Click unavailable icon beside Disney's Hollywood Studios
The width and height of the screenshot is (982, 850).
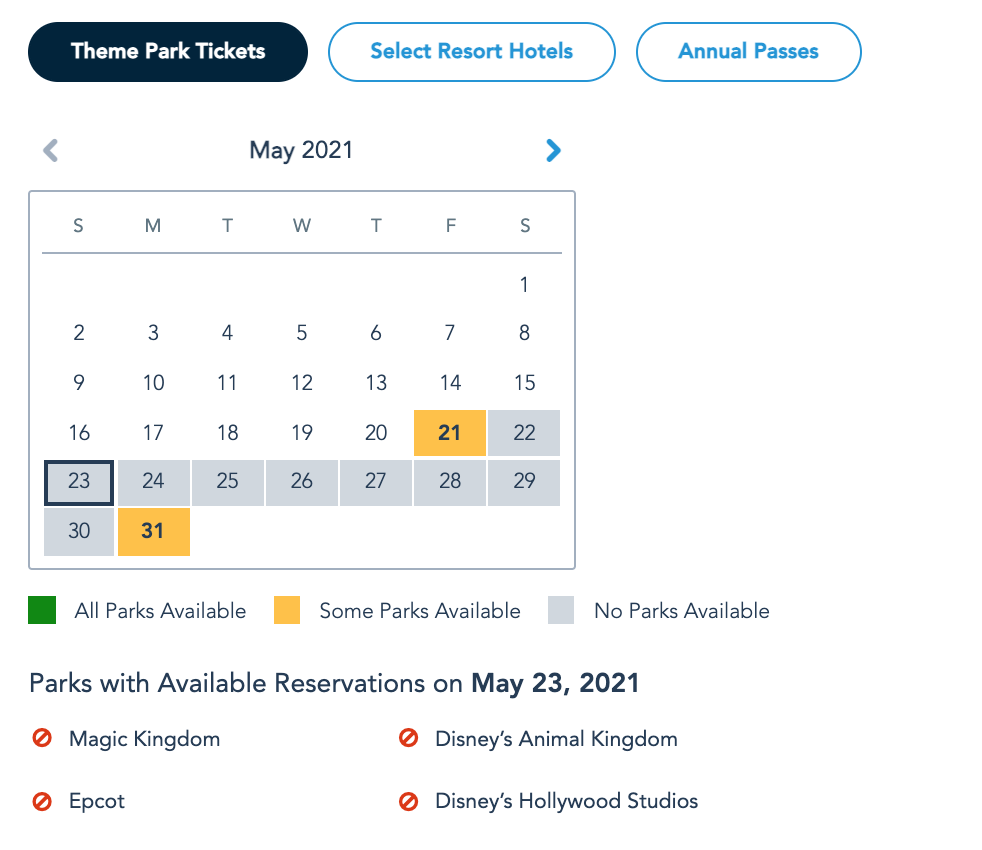coord(408,801)
